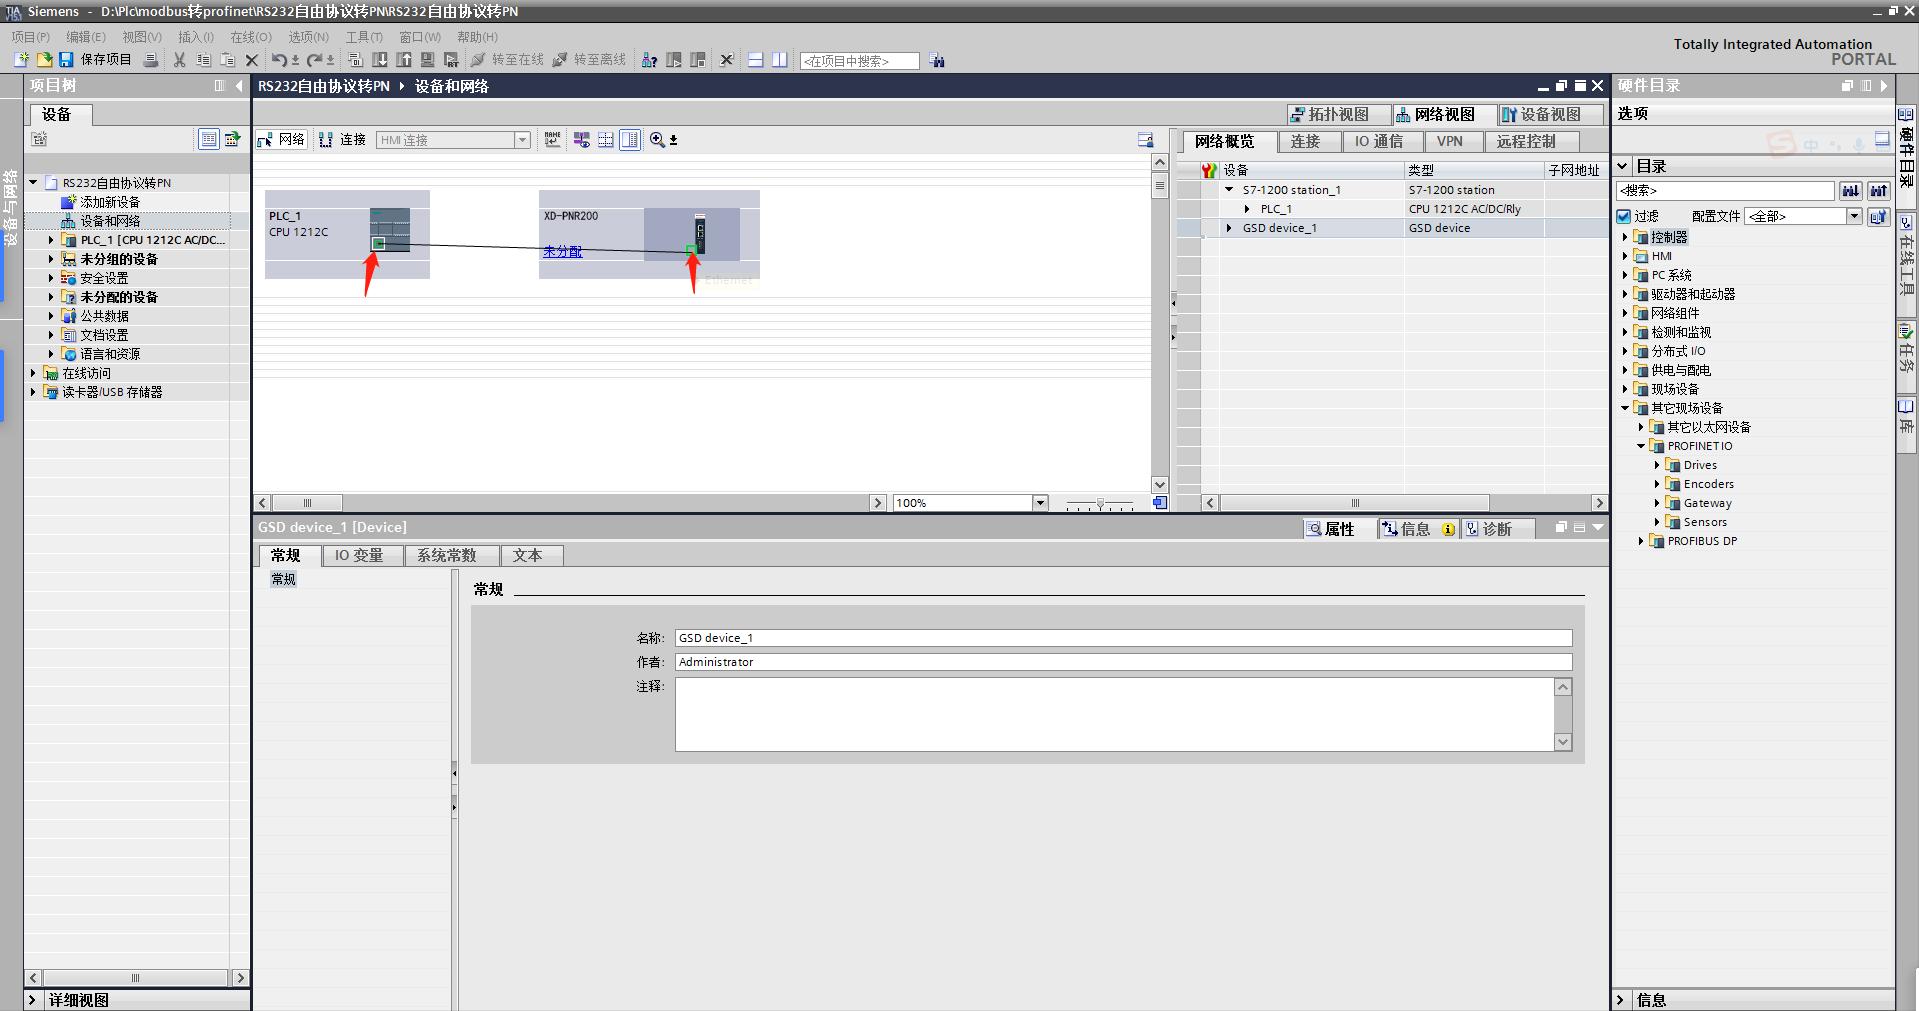Toggle the 过滤 filter checkbox
Image resolution: width=1919 pixels, height=1011 pixels.
1625,216
